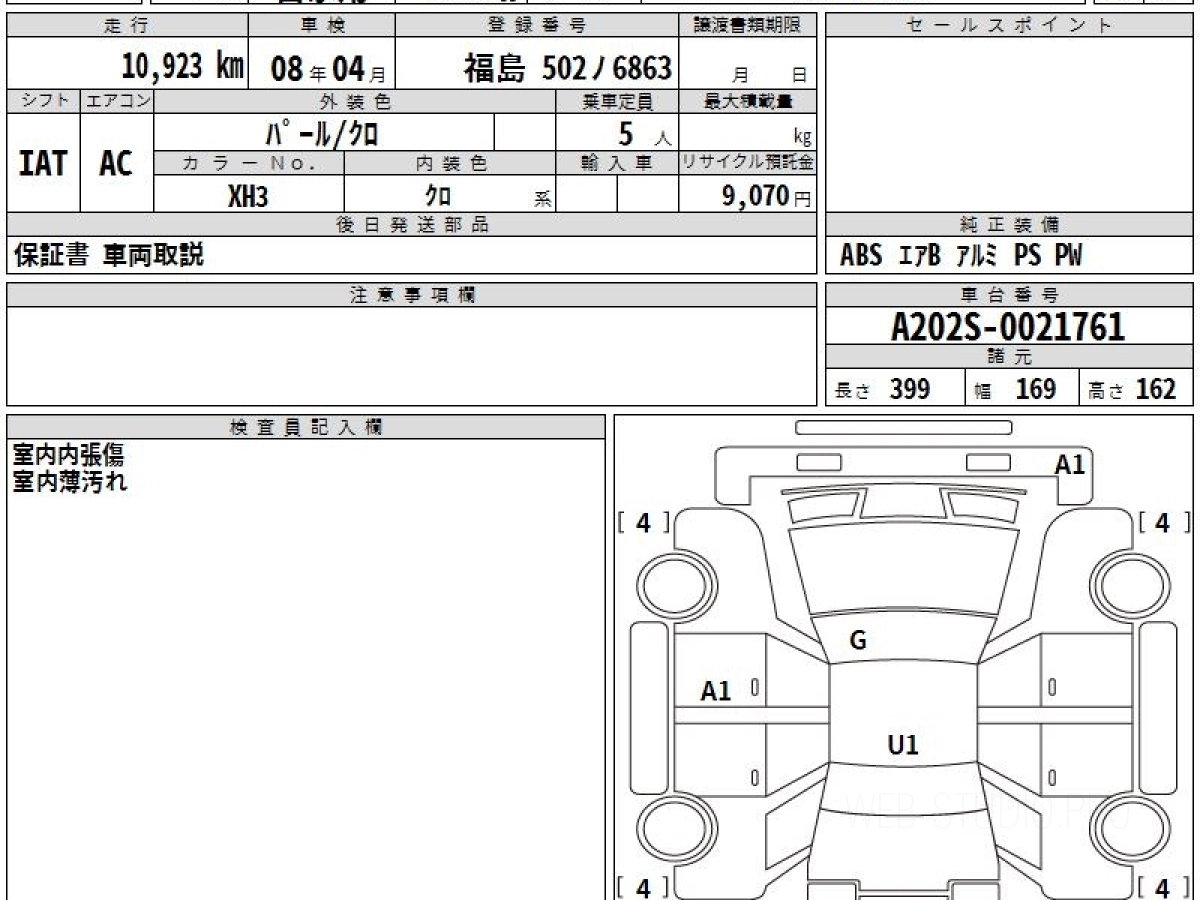Click the U1 mark on roof
Screen dimensions: 1200x900
[903, 744]
